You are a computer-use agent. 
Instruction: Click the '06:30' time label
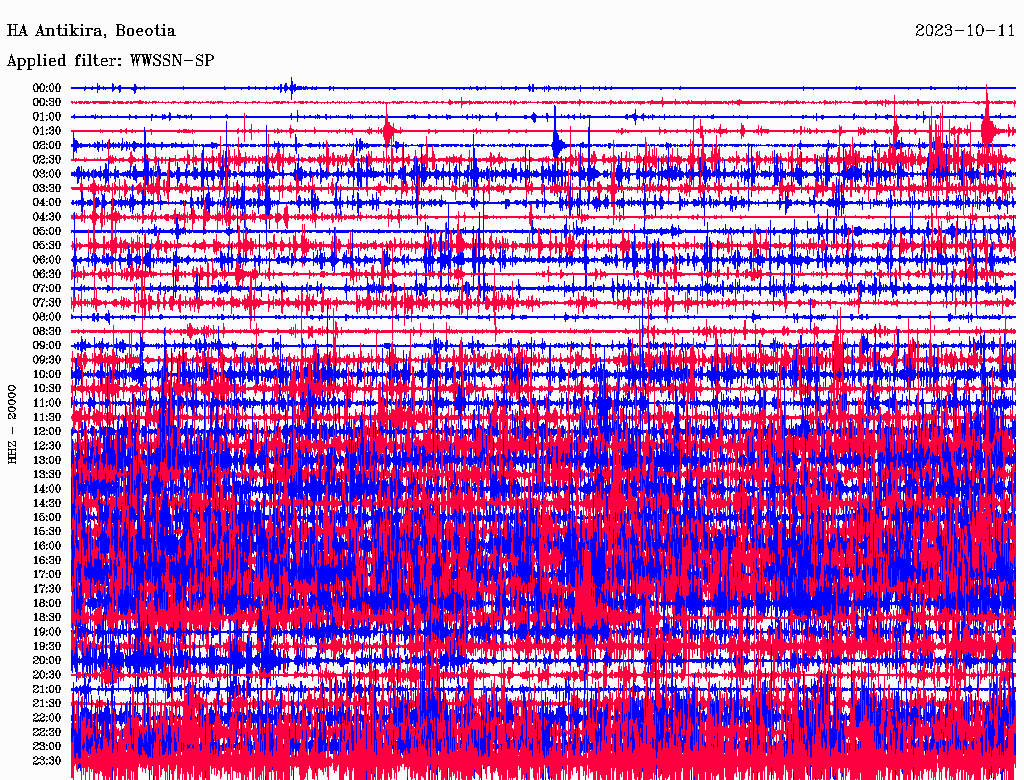click(47, 274)
